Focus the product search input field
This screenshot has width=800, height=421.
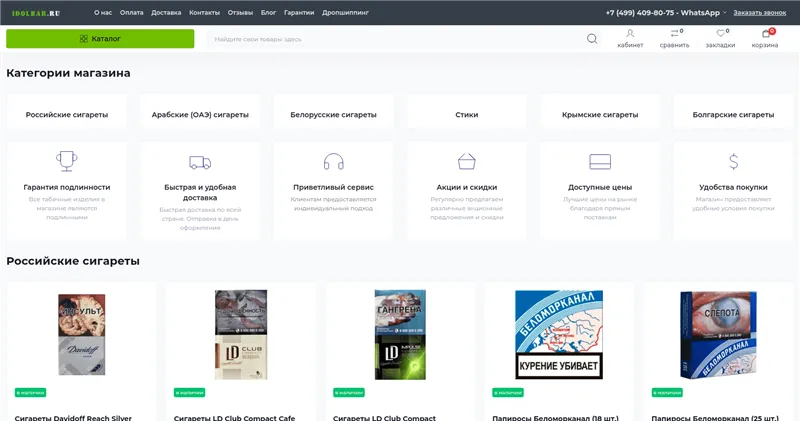[x=395, y=39]
